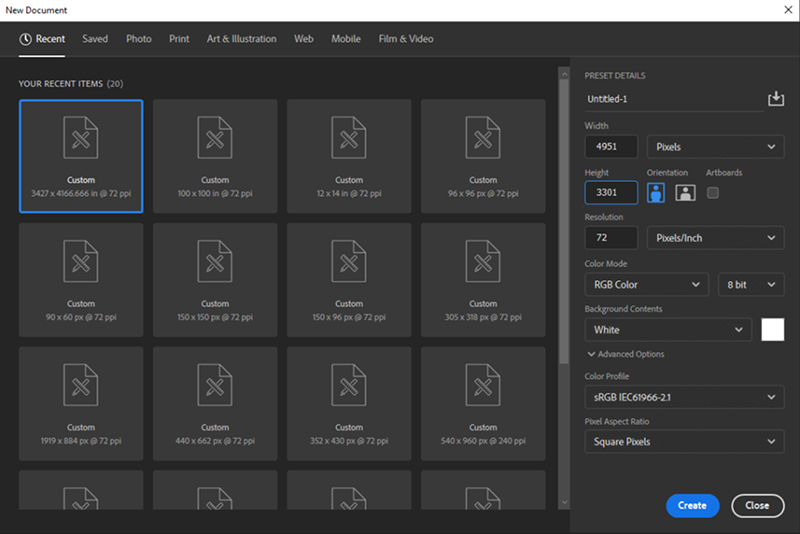800x534 pixels.
Task: Collapse the Advanced Options section
Action: coord(625,354)
